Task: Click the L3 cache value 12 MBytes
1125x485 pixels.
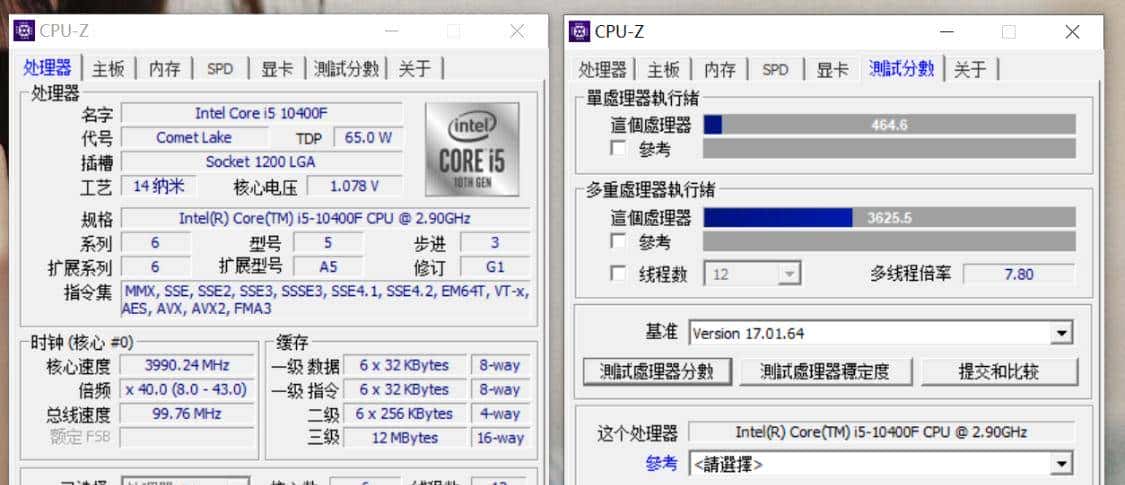Action: 405,438
